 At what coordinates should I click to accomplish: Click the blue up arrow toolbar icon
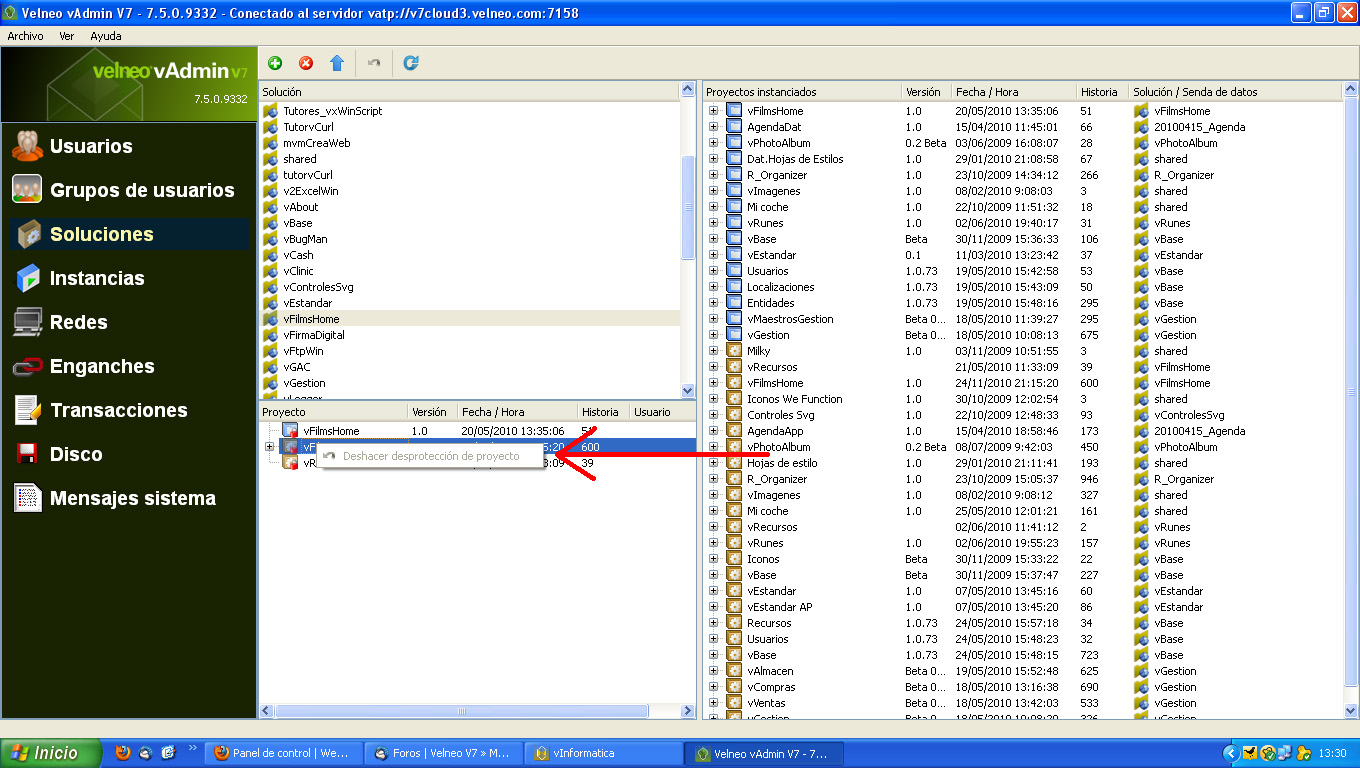337,63
